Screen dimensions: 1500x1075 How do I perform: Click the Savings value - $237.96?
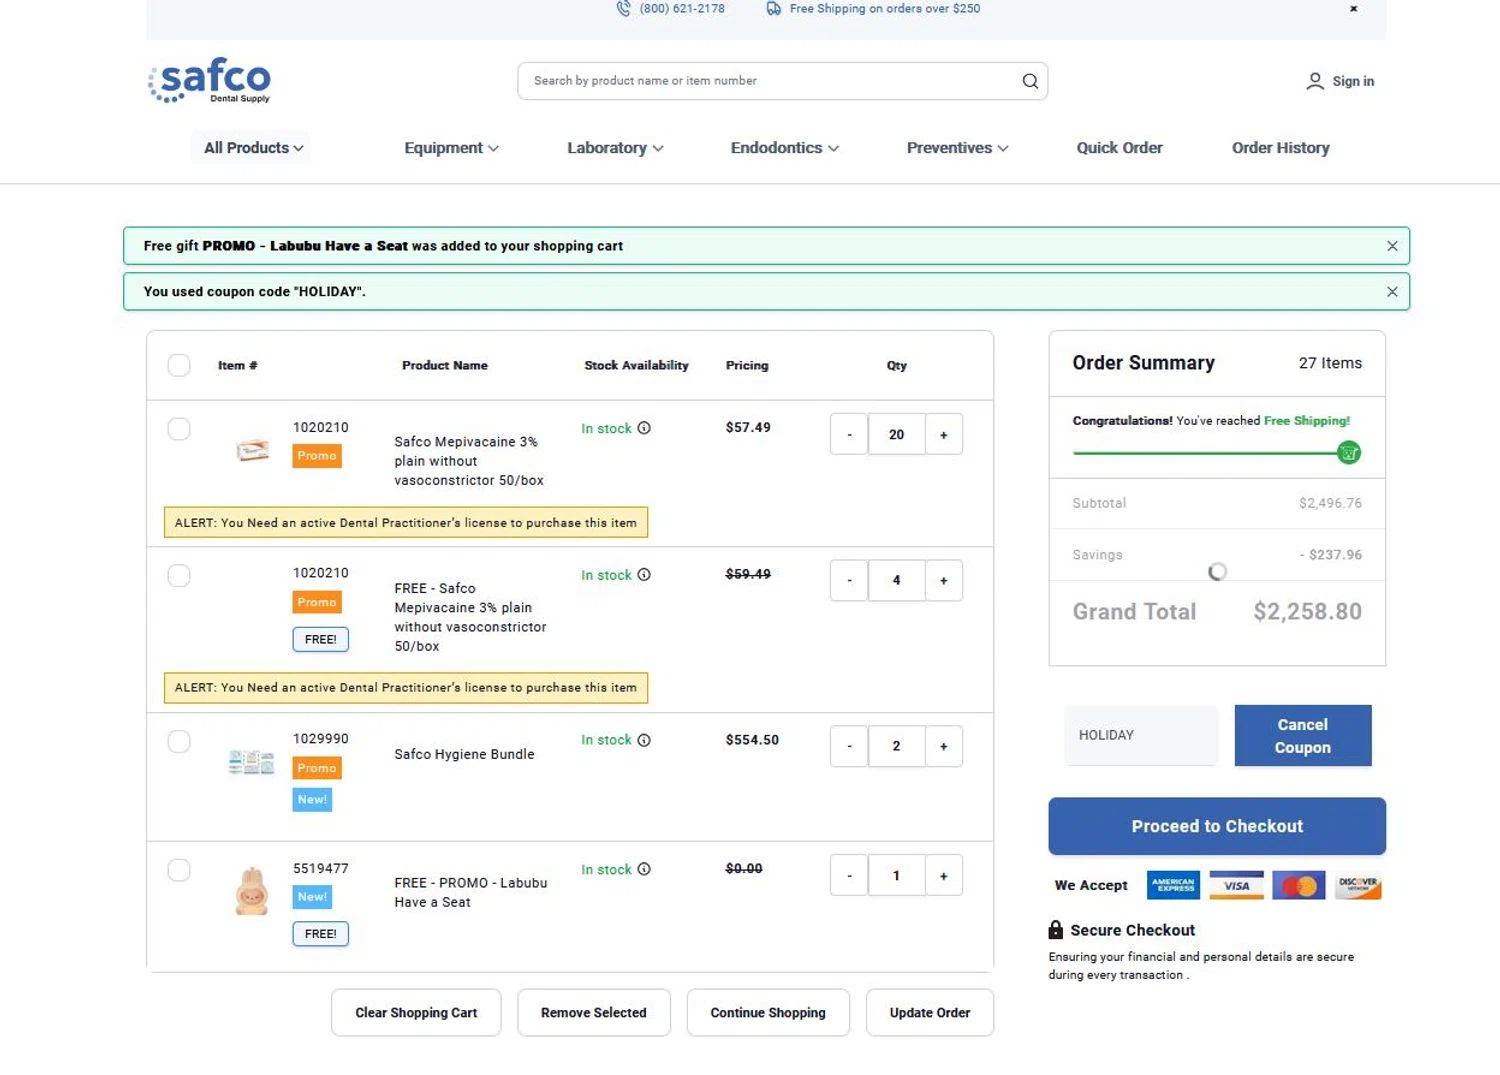coord(1331,555)
